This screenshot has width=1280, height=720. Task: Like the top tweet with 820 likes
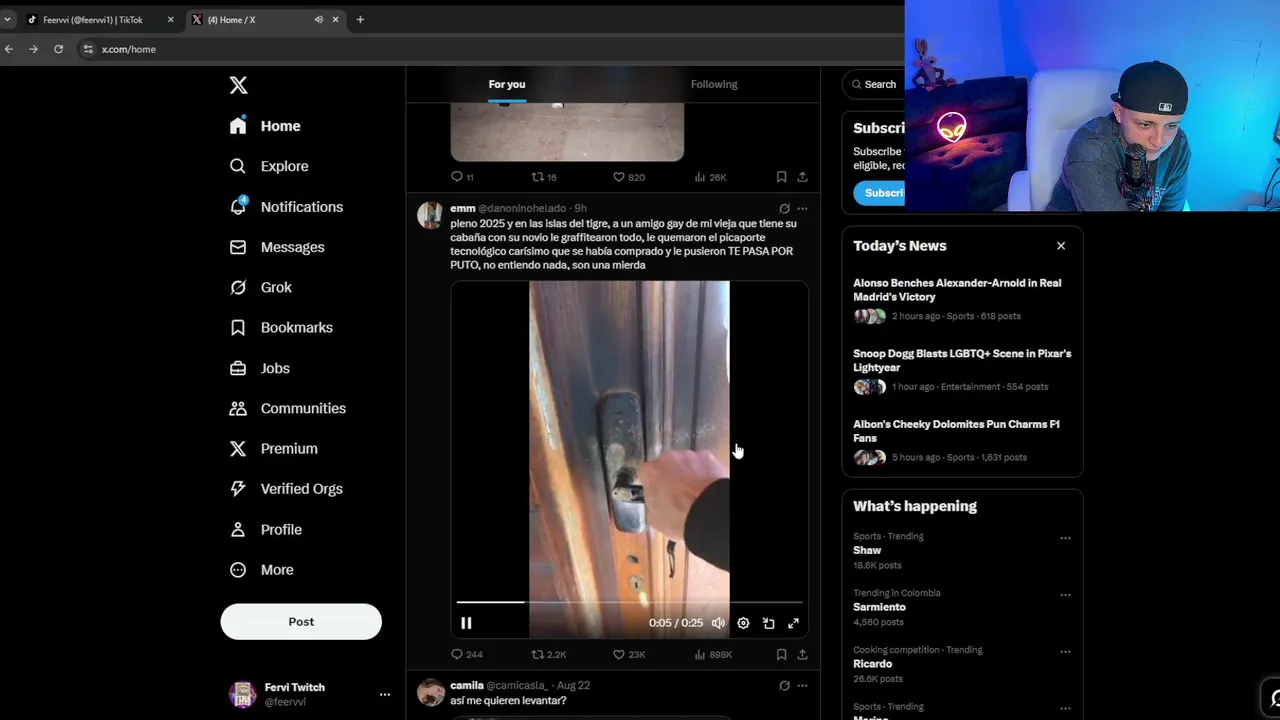[x=628, y=177]
